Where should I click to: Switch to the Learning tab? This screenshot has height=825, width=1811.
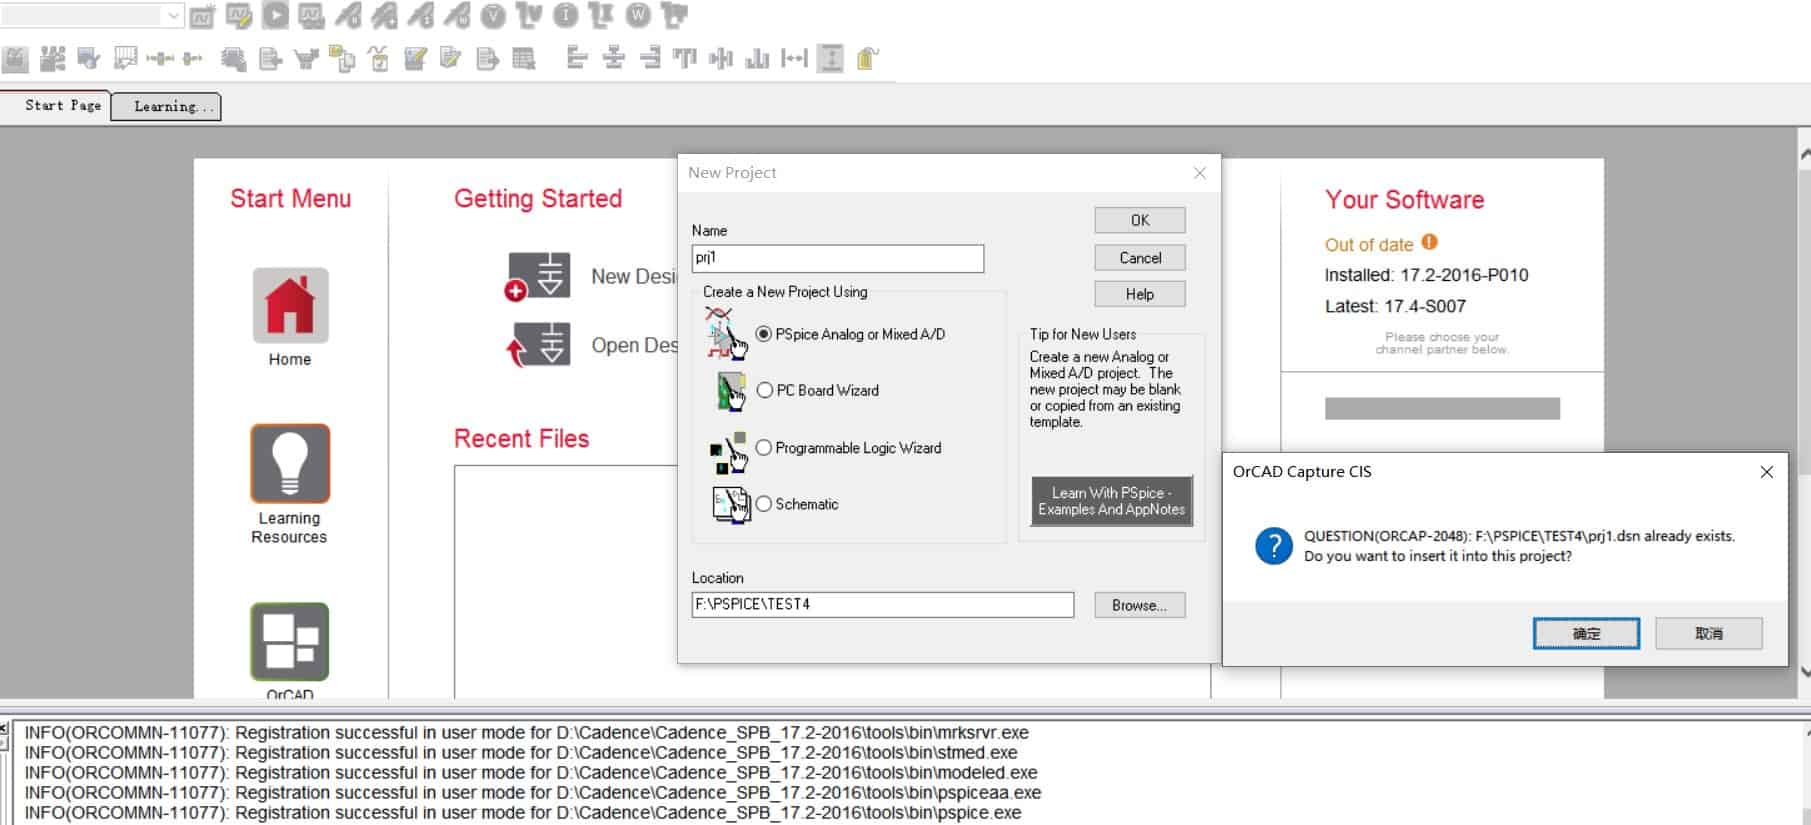[x=166, y=106]
